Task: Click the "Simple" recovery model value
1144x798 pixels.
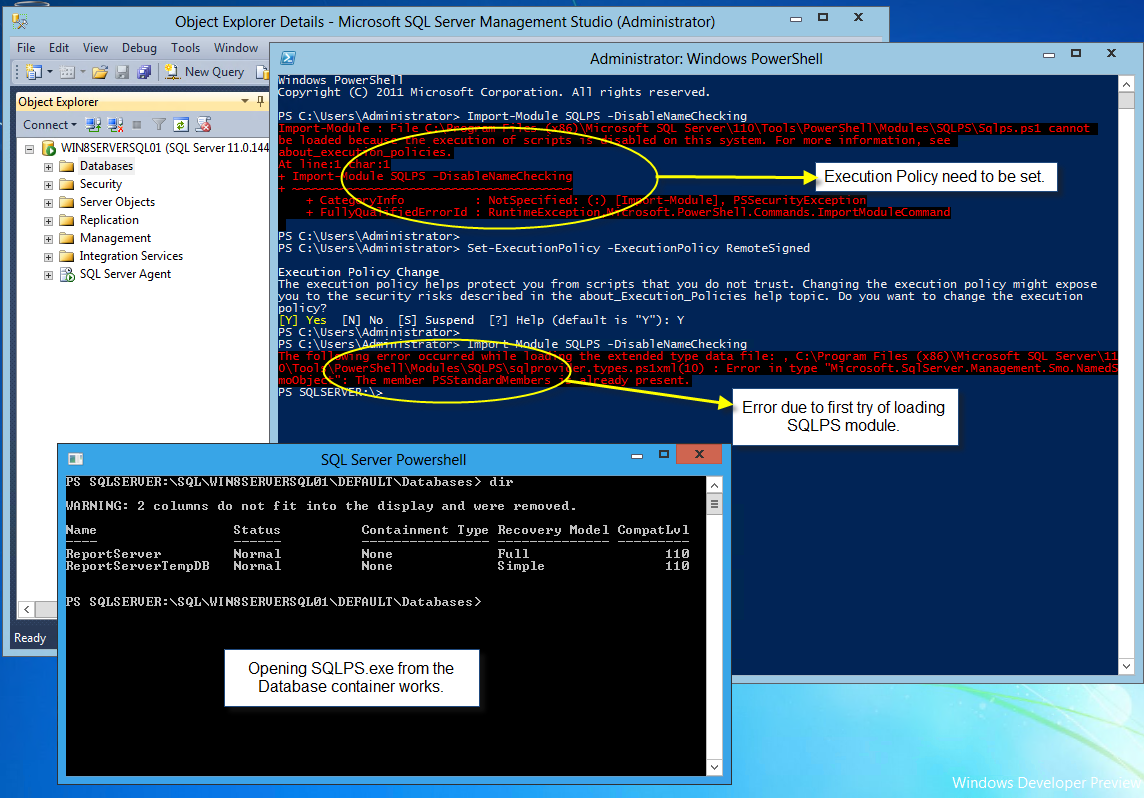Action: point(521,566)
